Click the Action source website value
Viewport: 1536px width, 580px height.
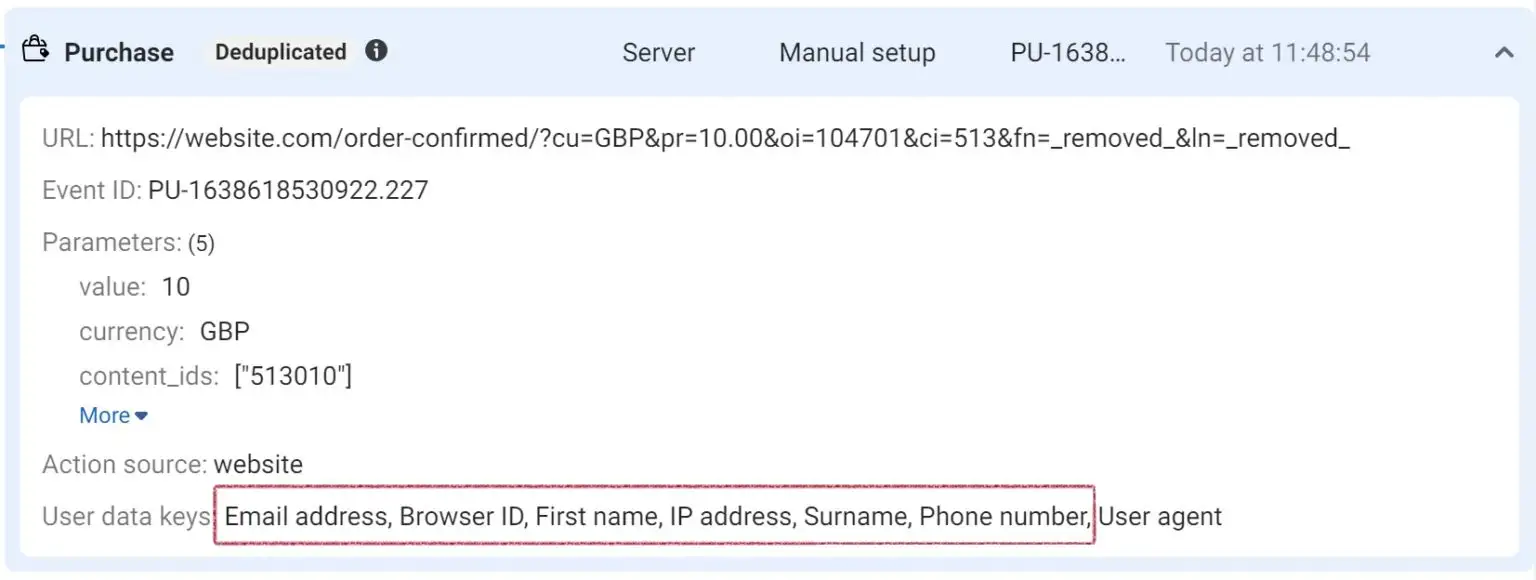(258, 464)
